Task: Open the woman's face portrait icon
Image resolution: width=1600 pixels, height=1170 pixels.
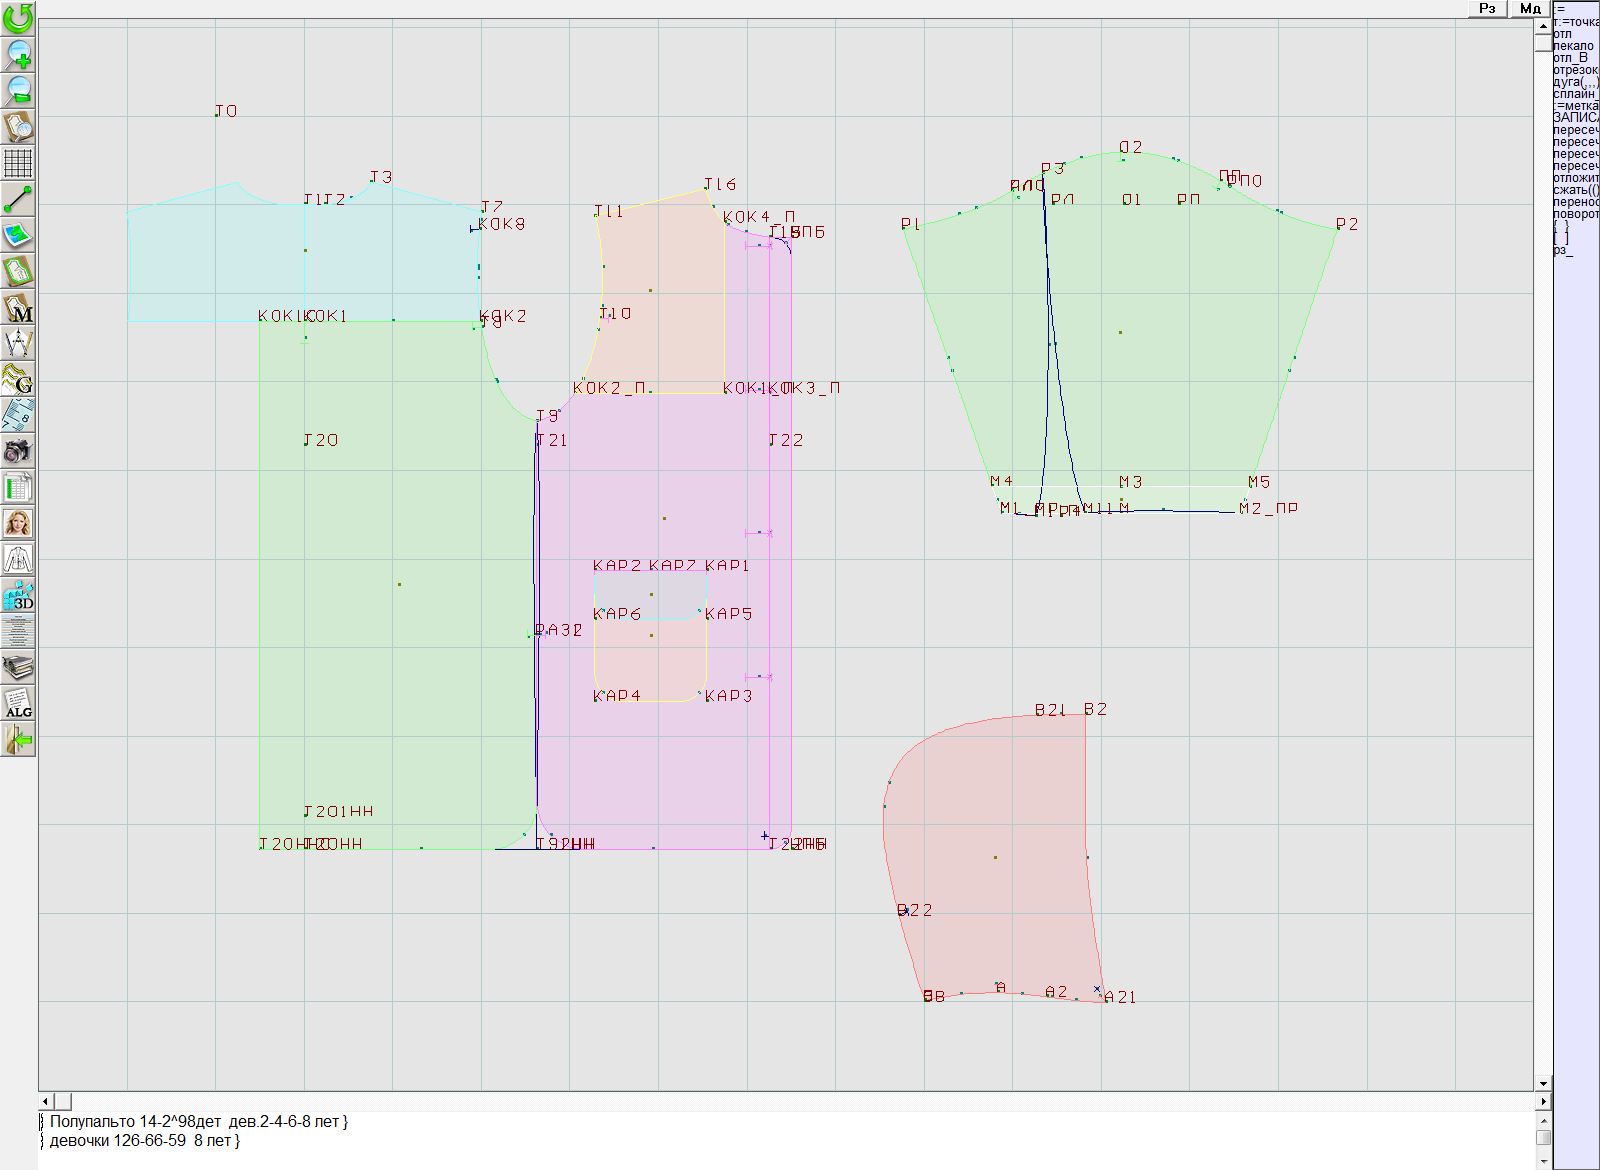Action: (18, 523)
